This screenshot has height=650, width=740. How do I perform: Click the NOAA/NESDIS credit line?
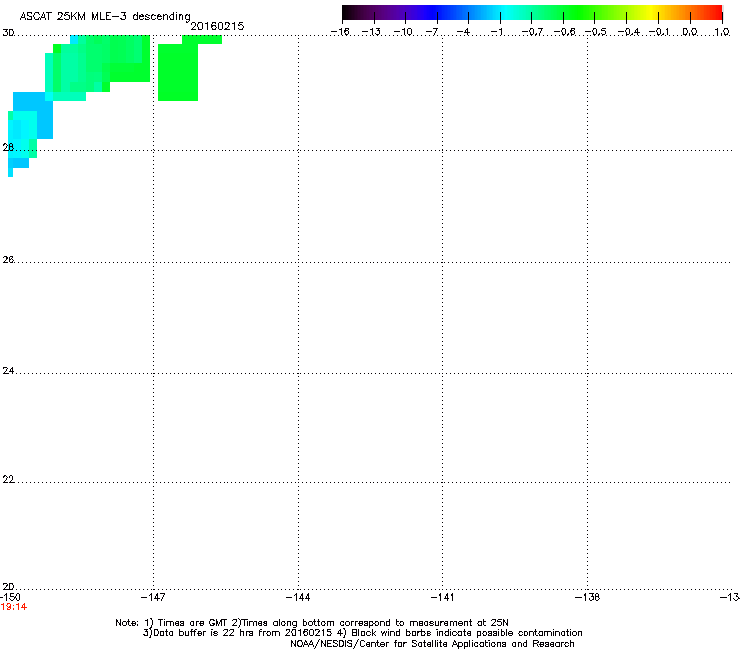click(x=432, y=644)
